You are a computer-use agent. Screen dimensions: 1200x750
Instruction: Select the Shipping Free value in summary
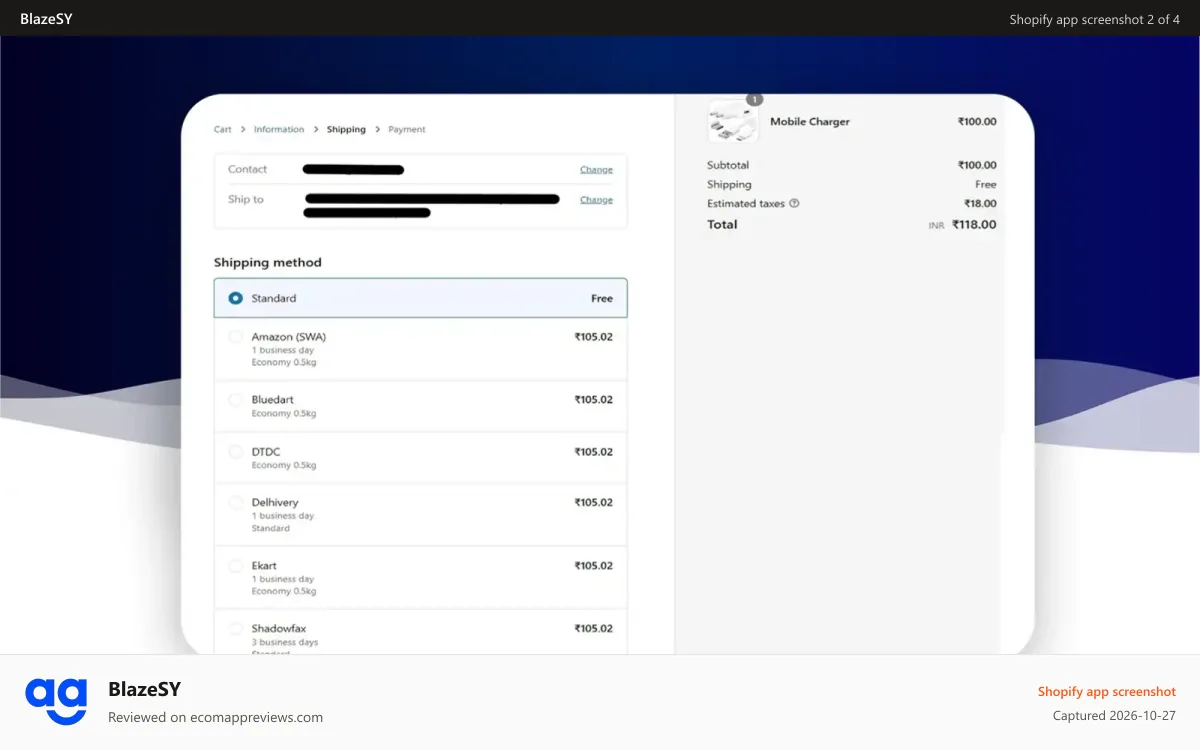click(986, 185)
